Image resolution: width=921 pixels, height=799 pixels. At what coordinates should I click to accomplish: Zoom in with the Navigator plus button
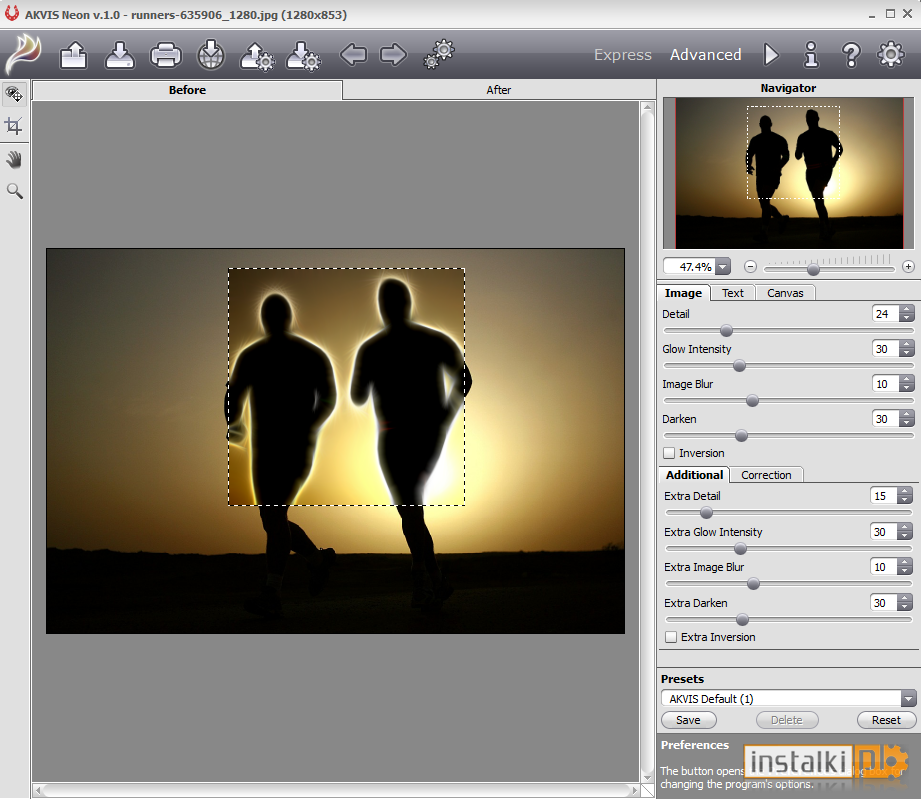click(908, 267)
